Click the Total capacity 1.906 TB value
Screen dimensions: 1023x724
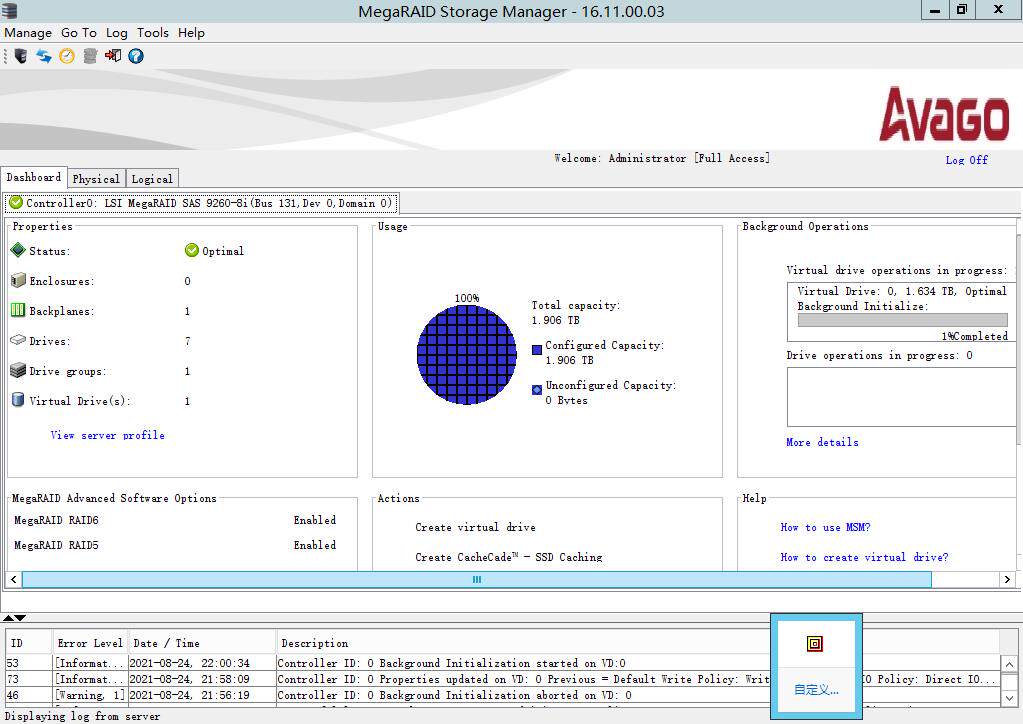click(555, 320)
